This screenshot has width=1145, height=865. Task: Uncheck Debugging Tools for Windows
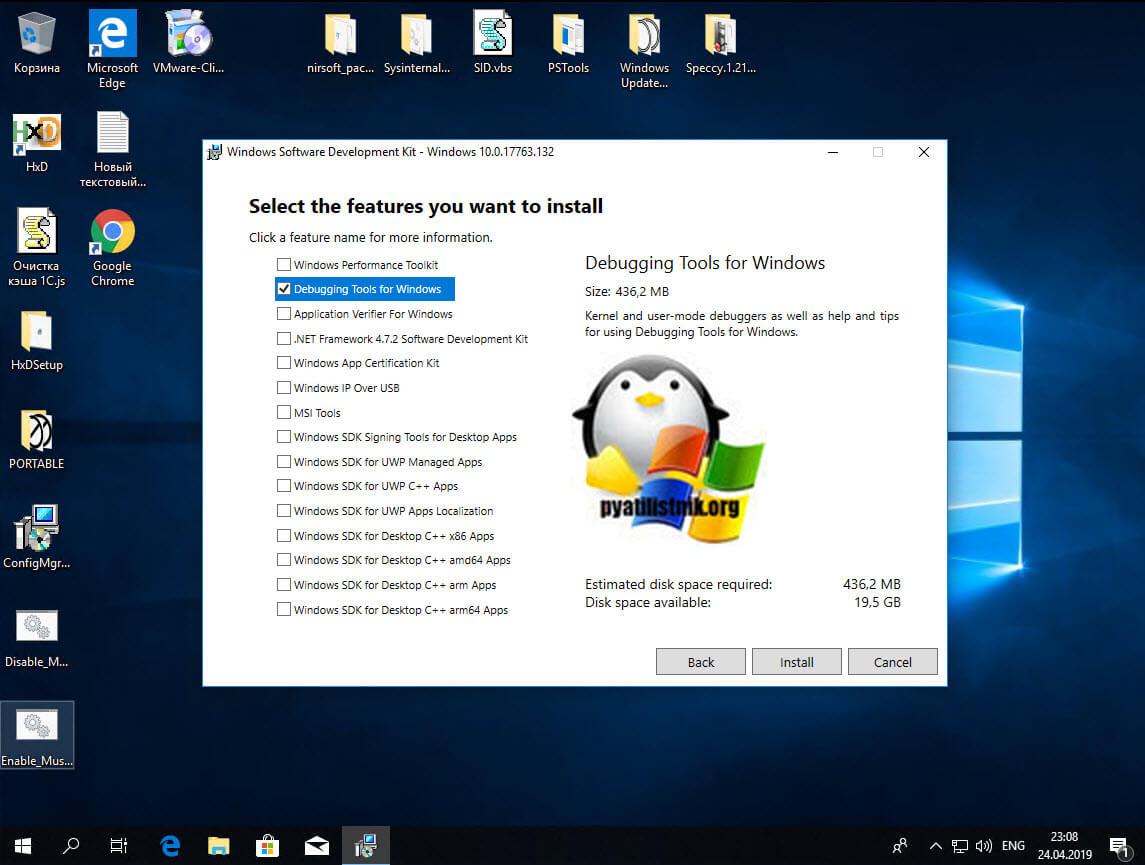pos(284,289)
